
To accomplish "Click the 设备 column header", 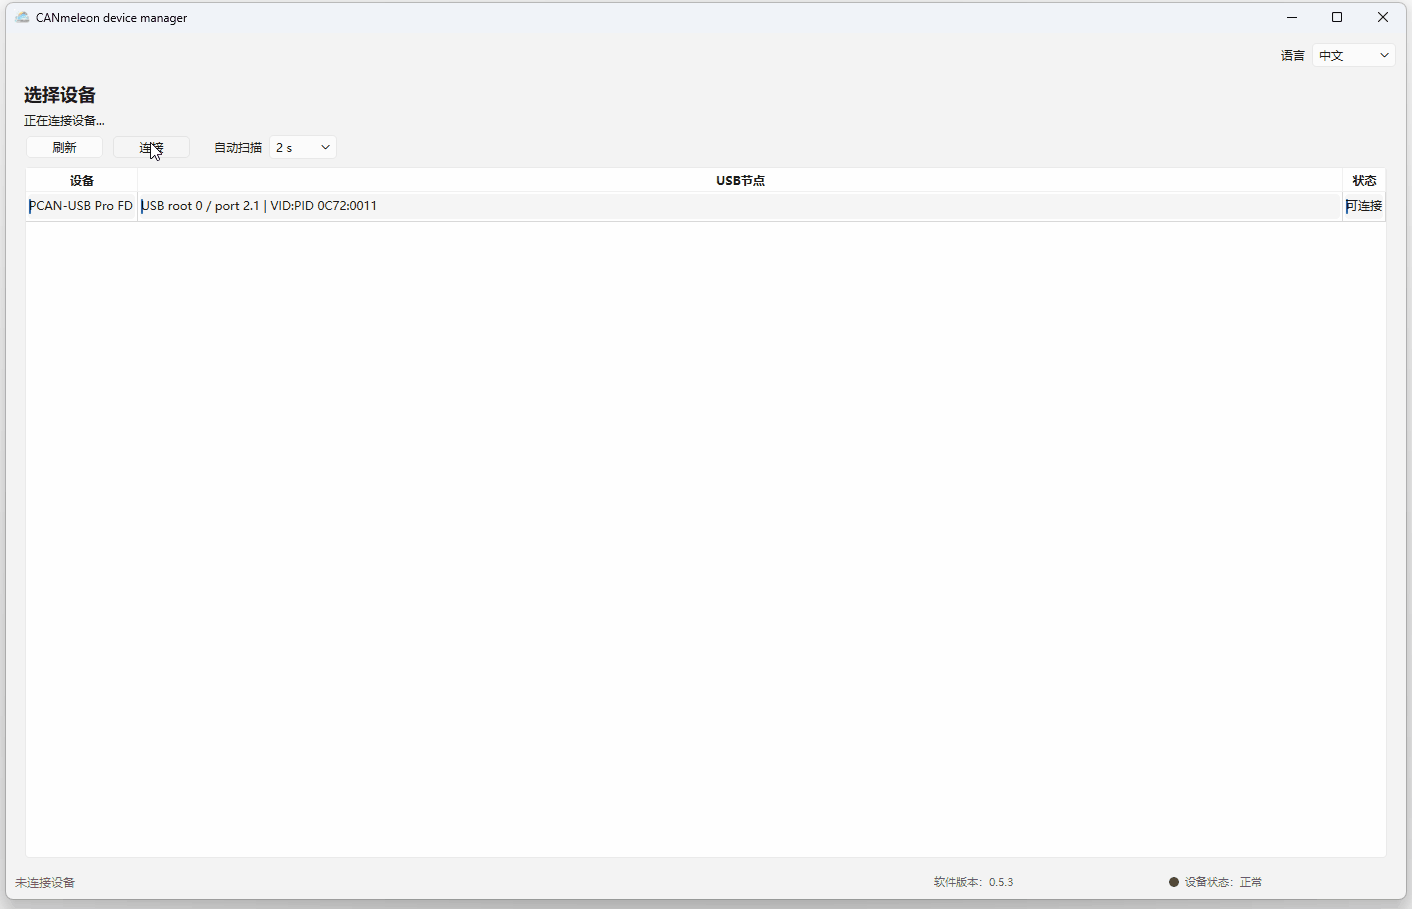I will [x=82, y=181].
